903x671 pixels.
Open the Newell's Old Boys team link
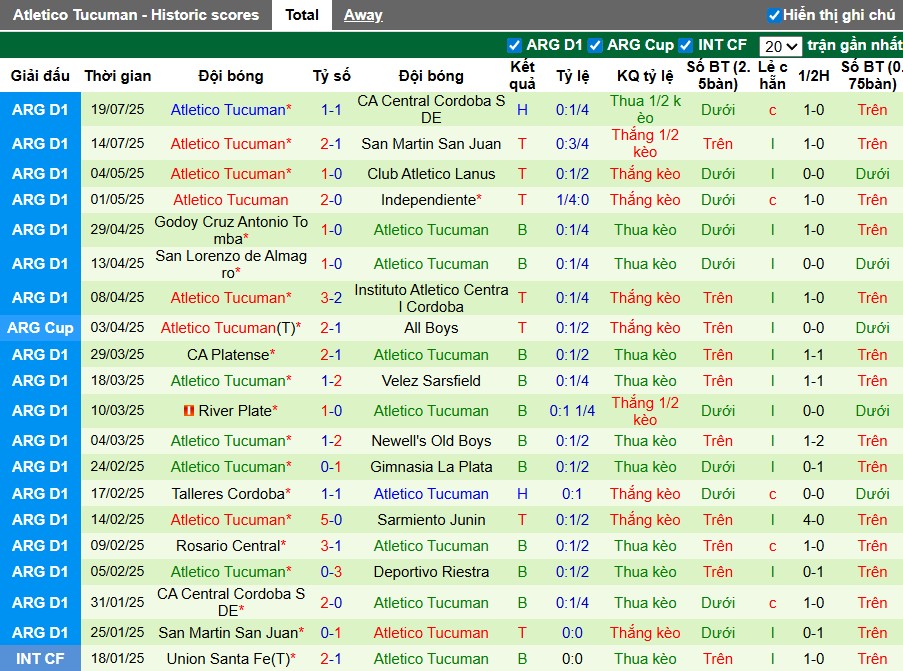(431, 441)
